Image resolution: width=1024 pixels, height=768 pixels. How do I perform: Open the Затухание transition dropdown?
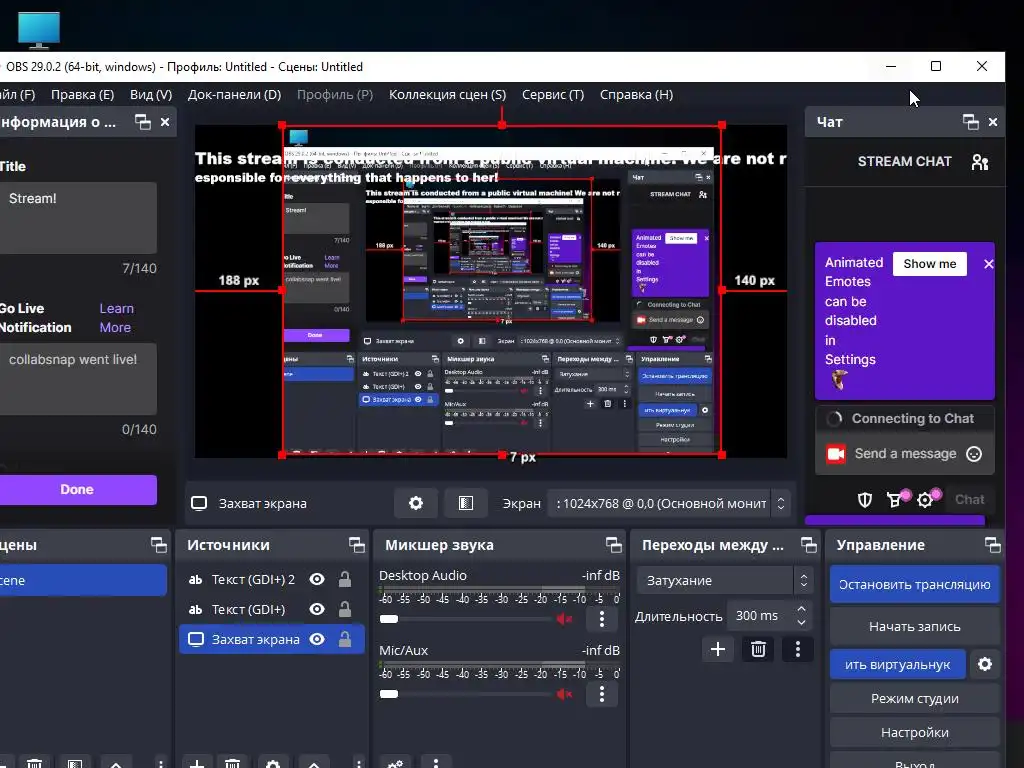(x=724, y=581)
